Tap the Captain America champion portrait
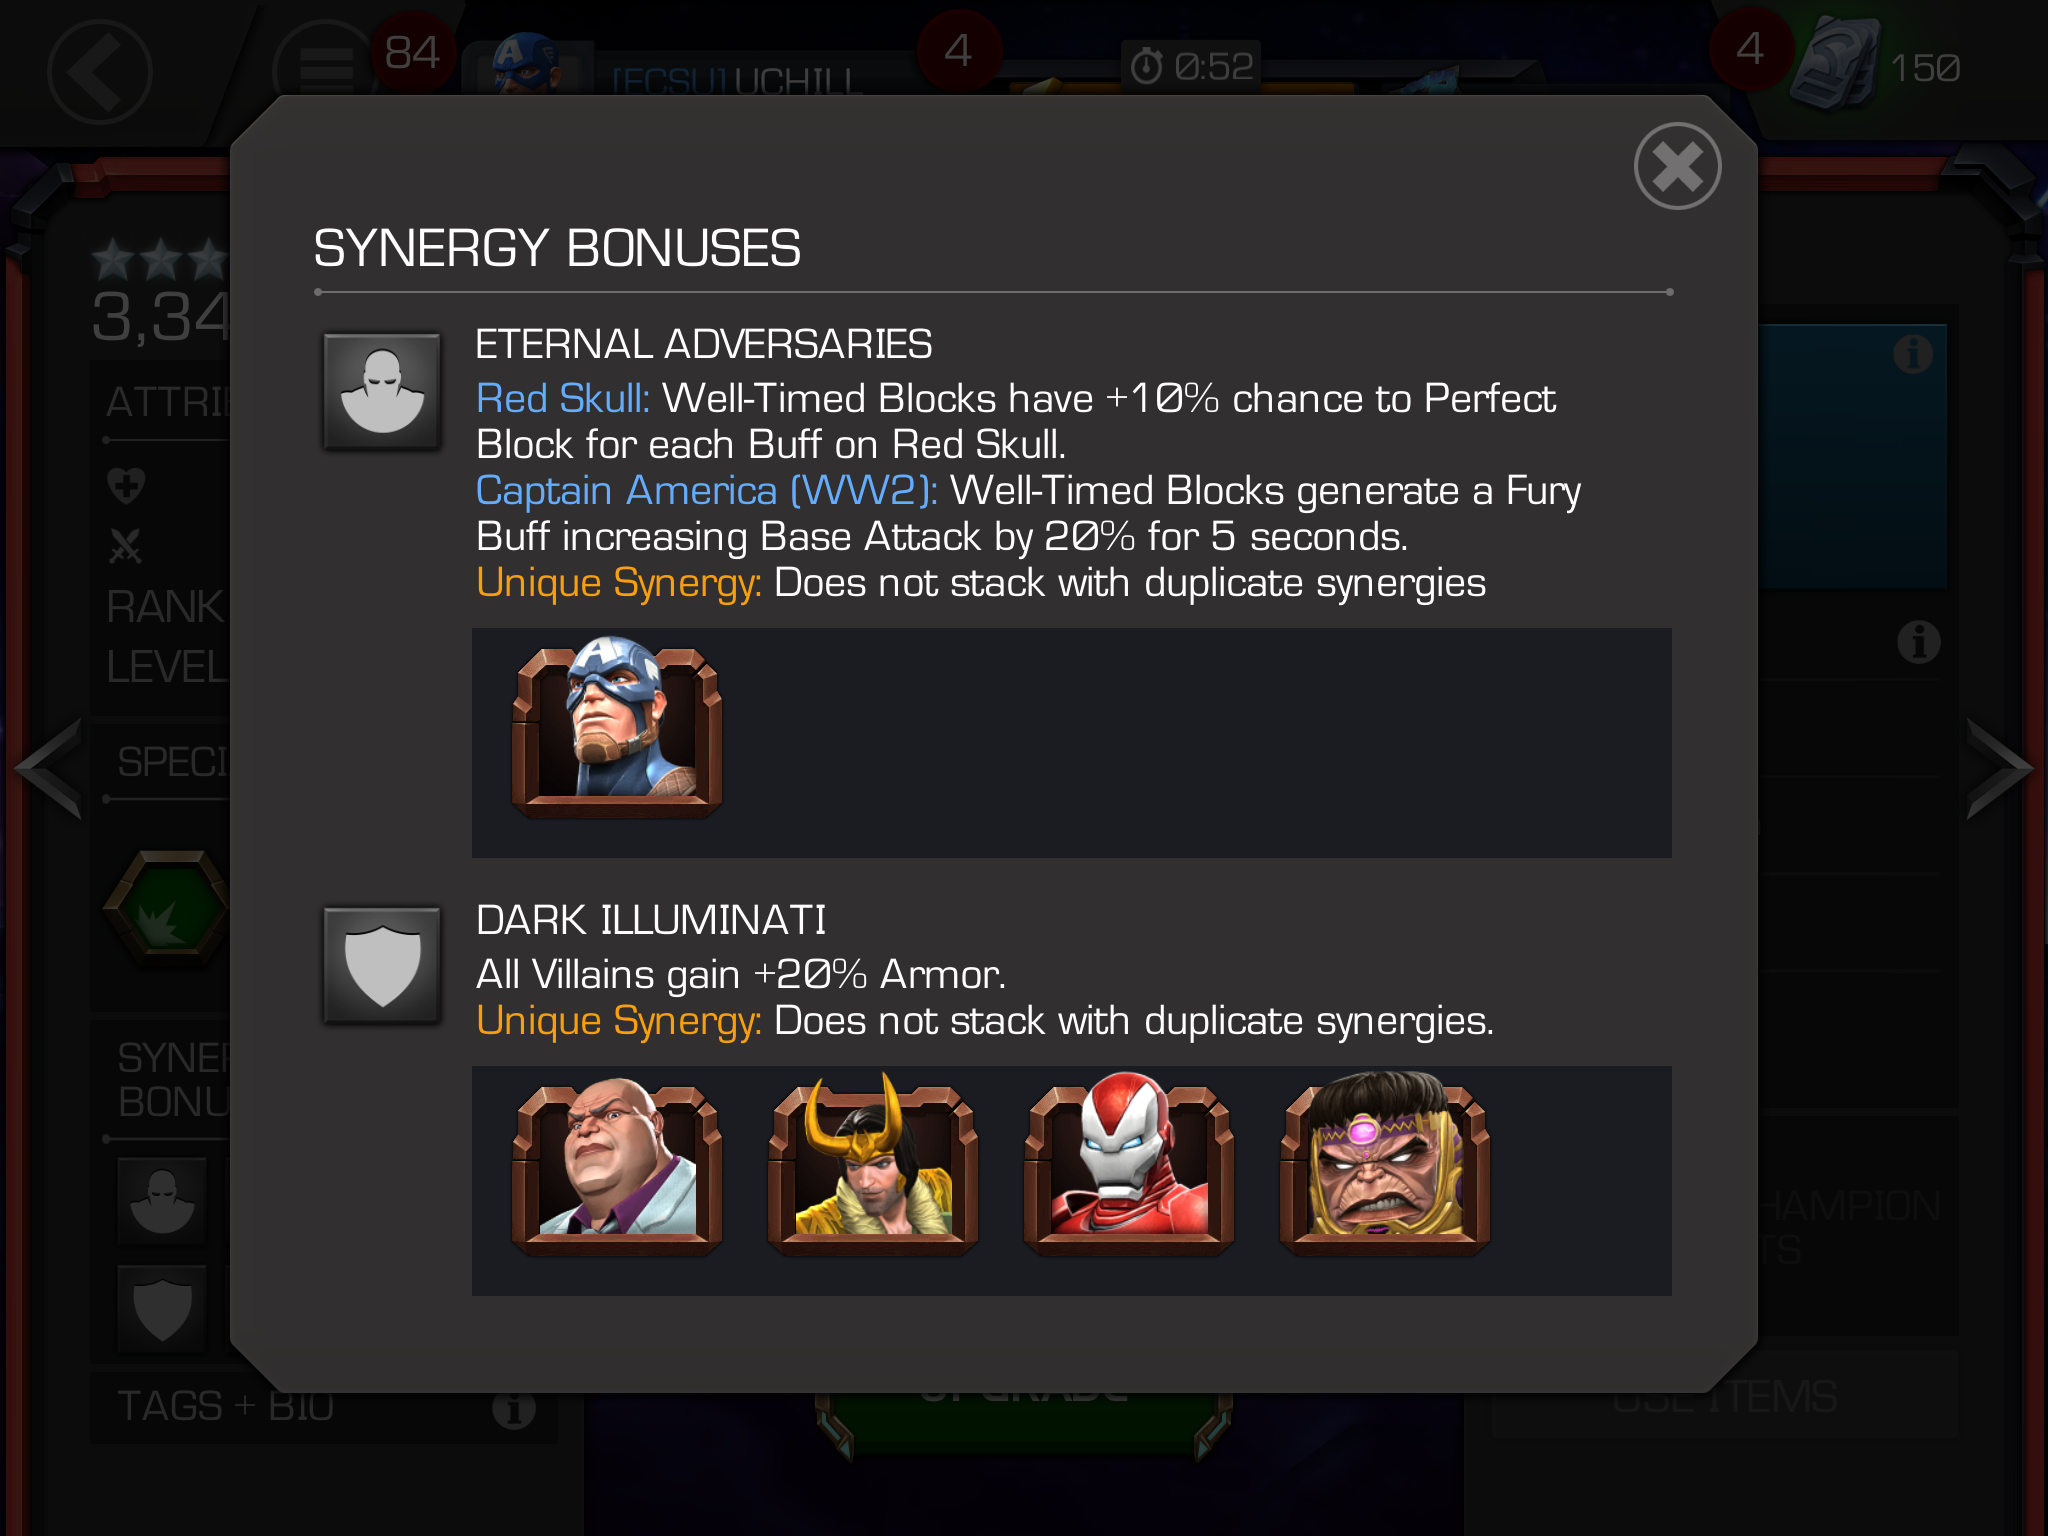 click(617, 724)
